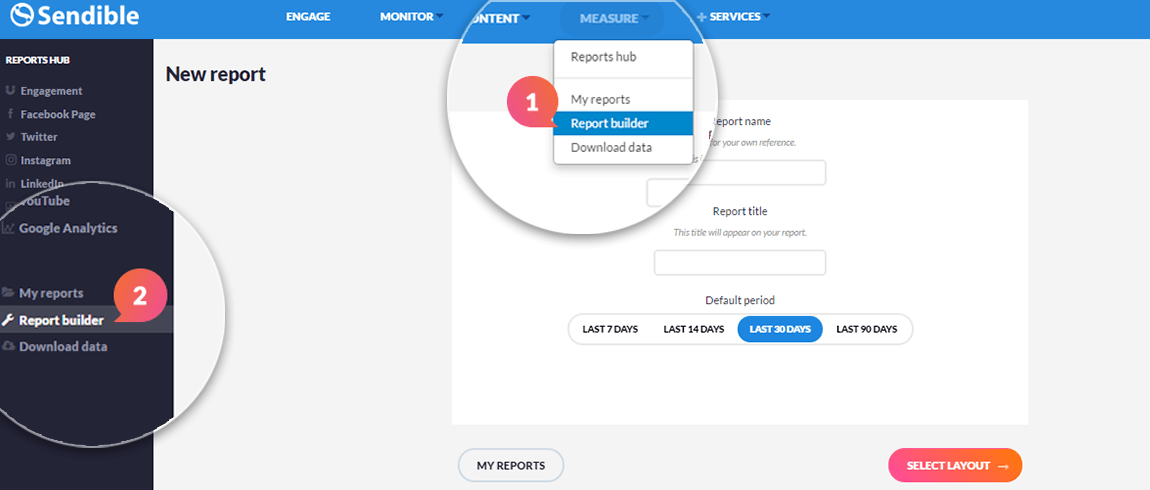The height and width of the screenshot is (490, 1150).
Task: Select the Last 7 Days period
Action: click(x=609, y=329)
